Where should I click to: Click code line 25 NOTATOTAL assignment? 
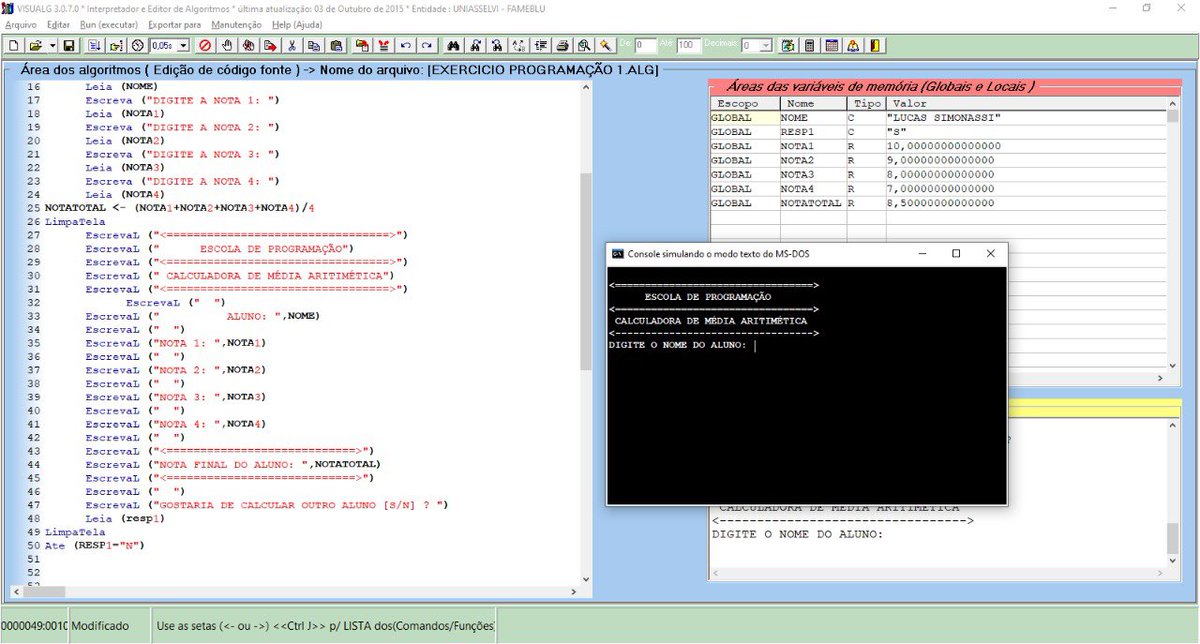click(x=180, y=208)
